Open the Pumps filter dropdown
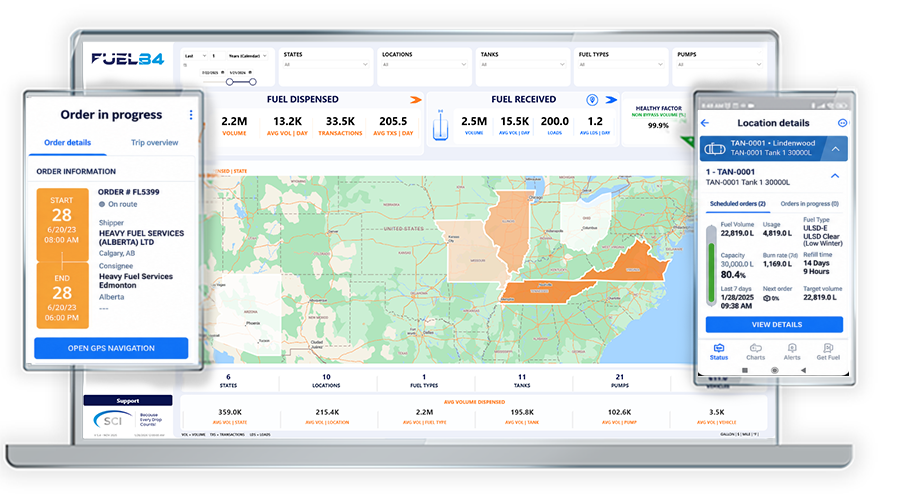Image resolution: width=900 pixels, height=504 pixels. pos(720,65)
